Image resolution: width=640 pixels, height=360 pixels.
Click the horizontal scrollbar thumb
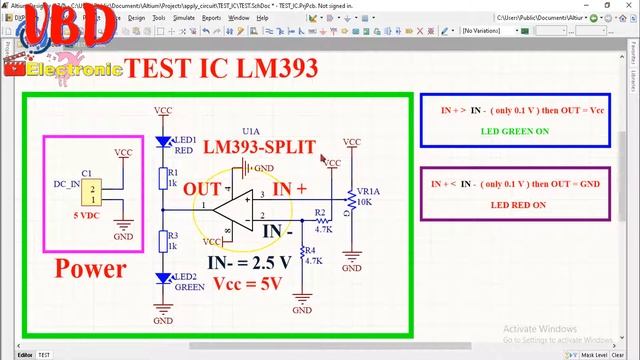[x=330, y=346]
